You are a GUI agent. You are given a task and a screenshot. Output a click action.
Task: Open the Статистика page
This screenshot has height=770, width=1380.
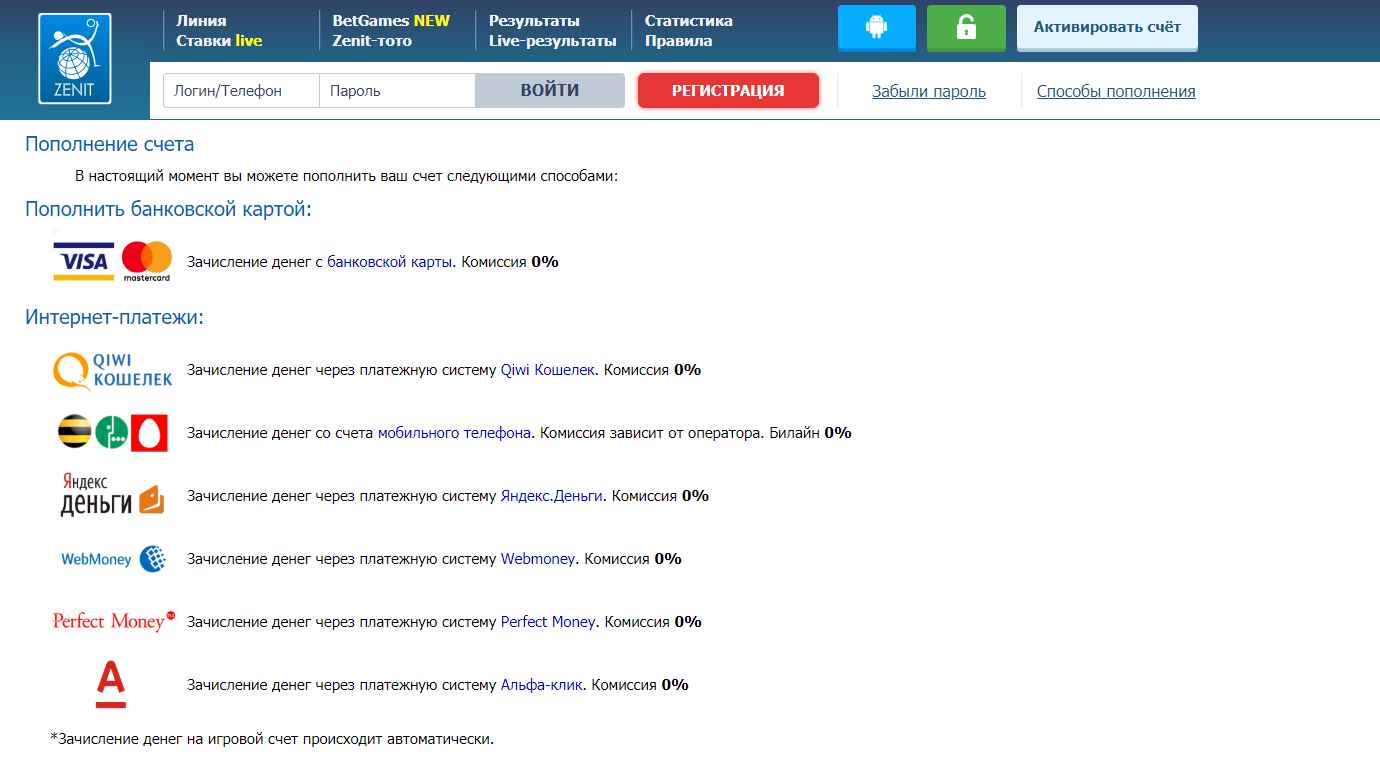coord(688,20)
